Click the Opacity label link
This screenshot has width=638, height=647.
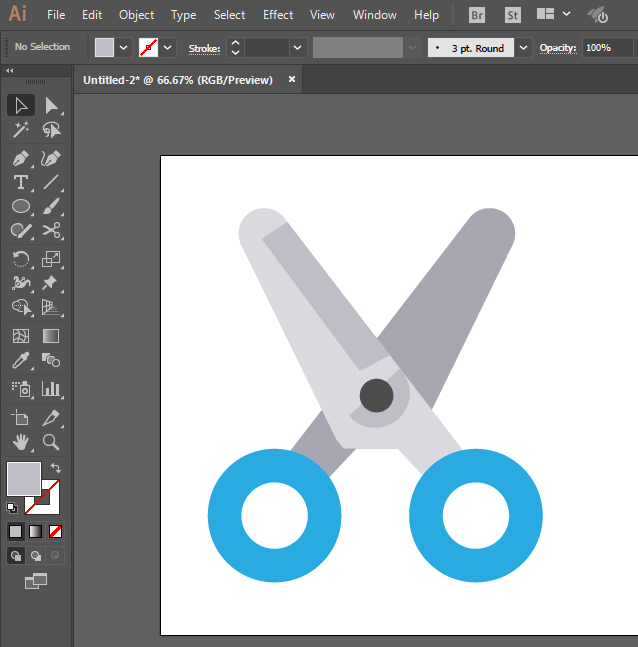point(558,47)
